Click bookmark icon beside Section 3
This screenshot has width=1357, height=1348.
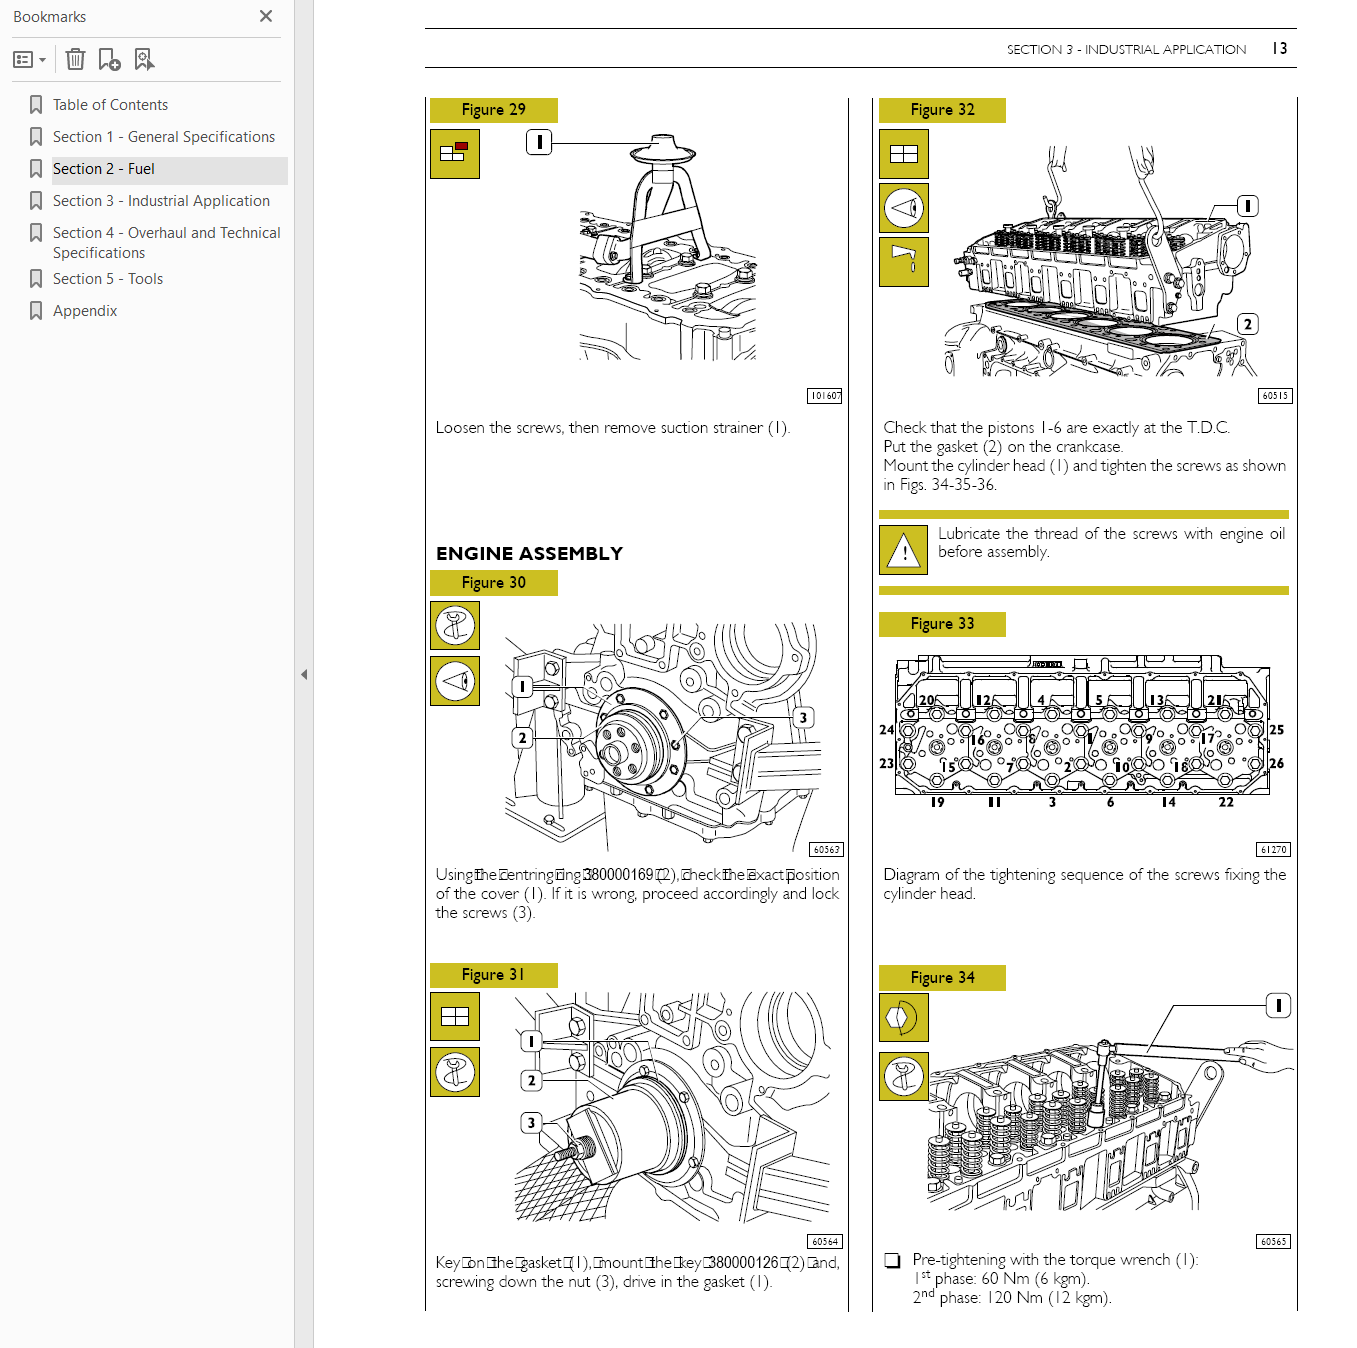click(x=36, y=201)
